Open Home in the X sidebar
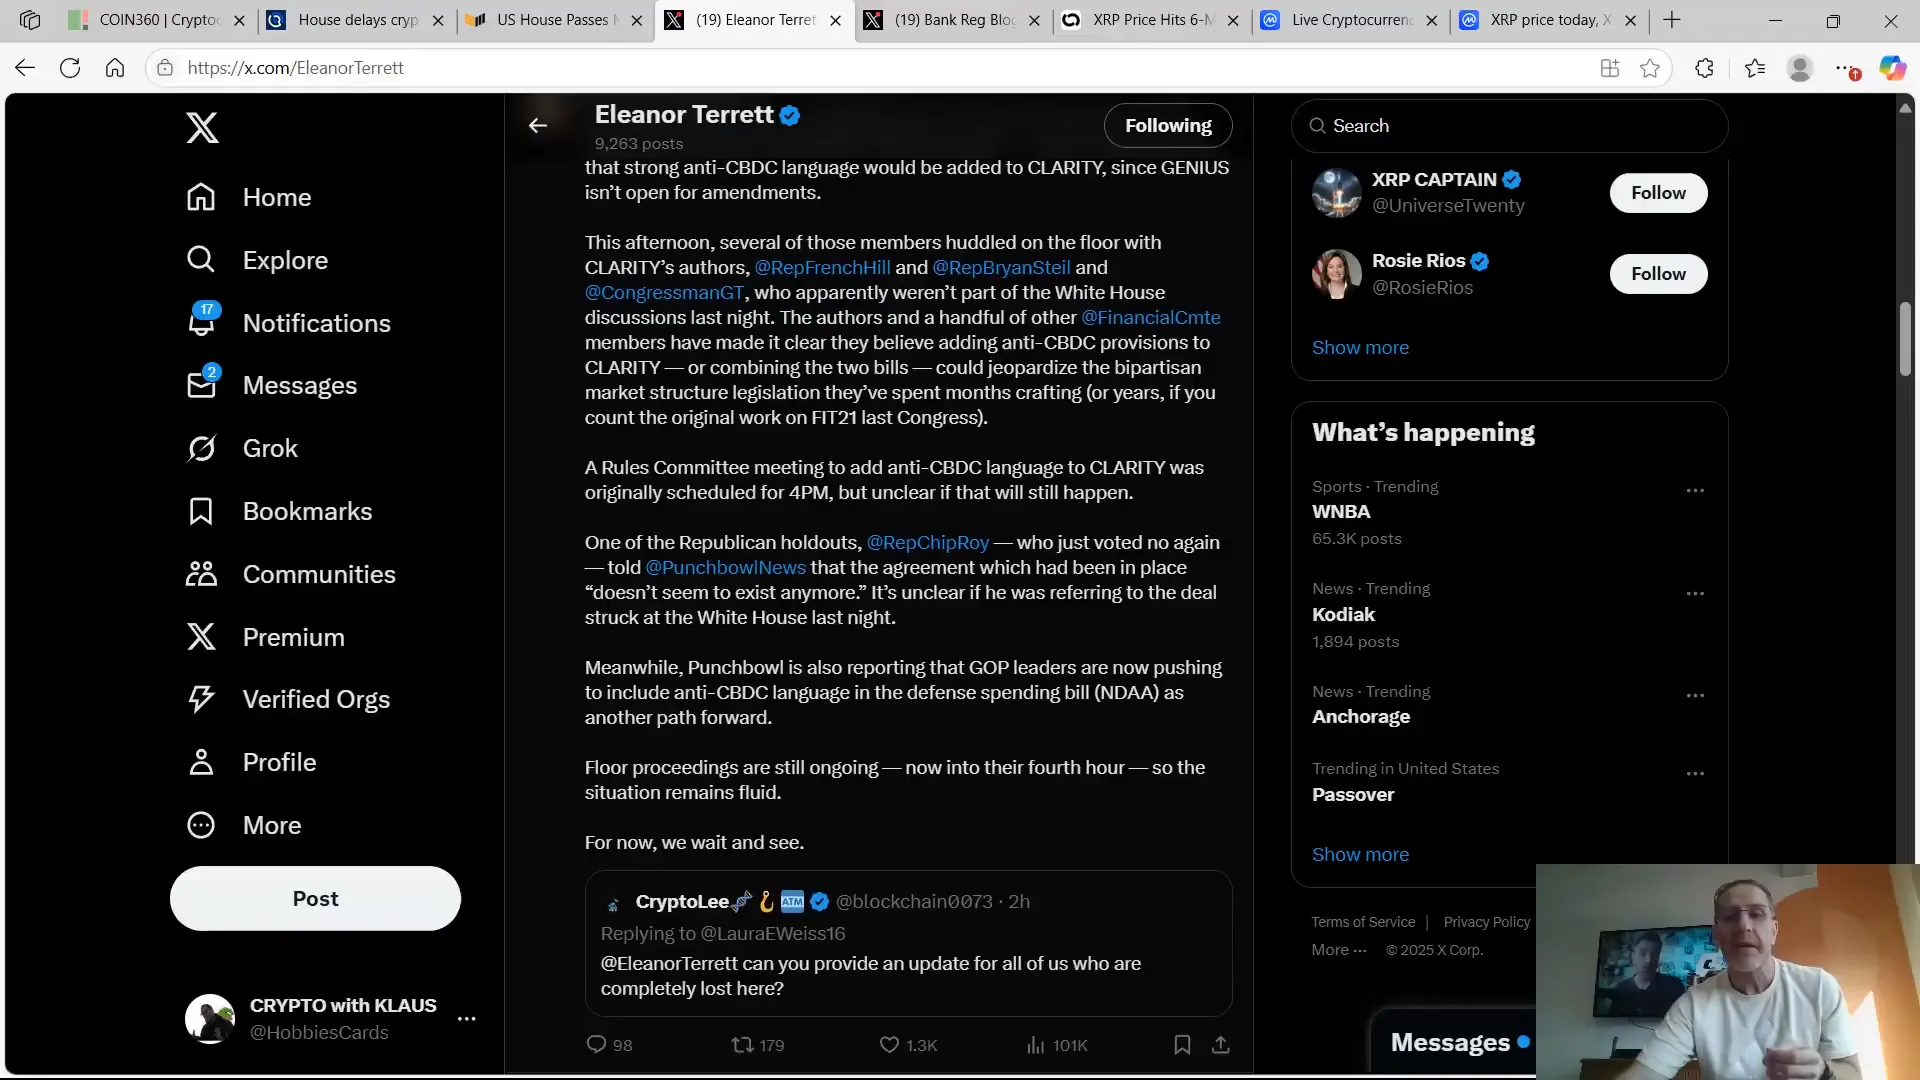 249,197
